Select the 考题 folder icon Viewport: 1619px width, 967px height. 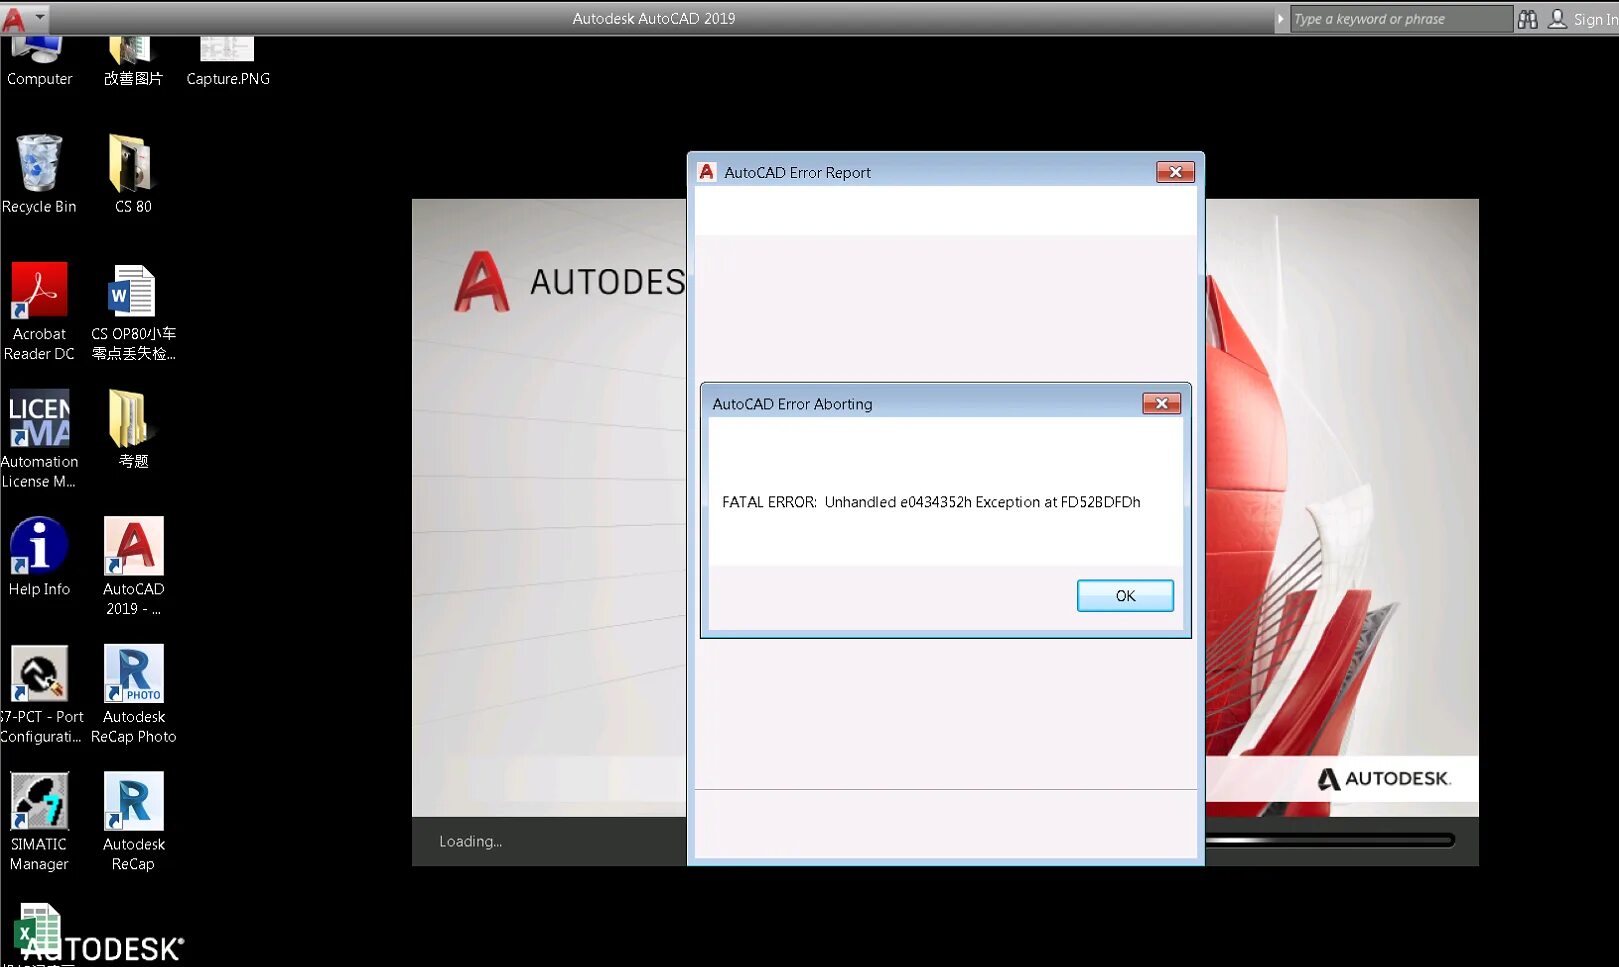click(x=133, y=429)
